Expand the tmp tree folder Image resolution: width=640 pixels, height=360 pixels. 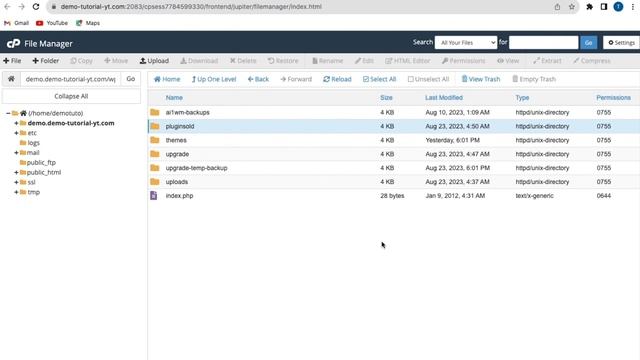click(16, 192)
